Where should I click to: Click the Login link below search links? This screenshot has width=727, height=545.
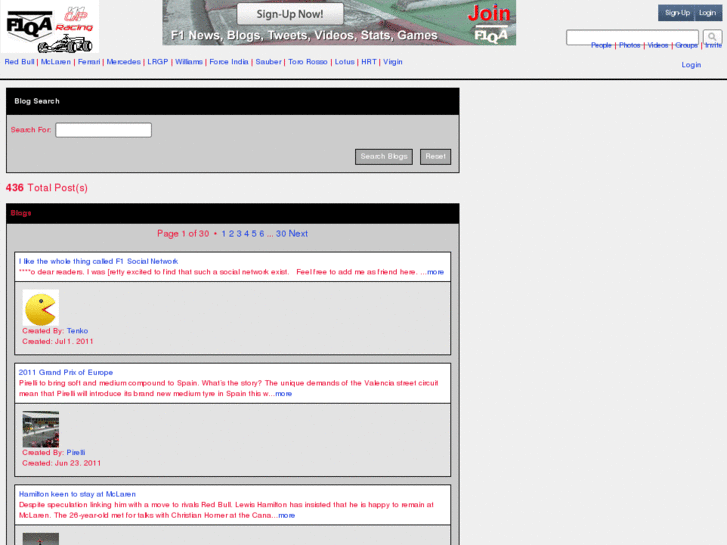[x=691, y=65]
